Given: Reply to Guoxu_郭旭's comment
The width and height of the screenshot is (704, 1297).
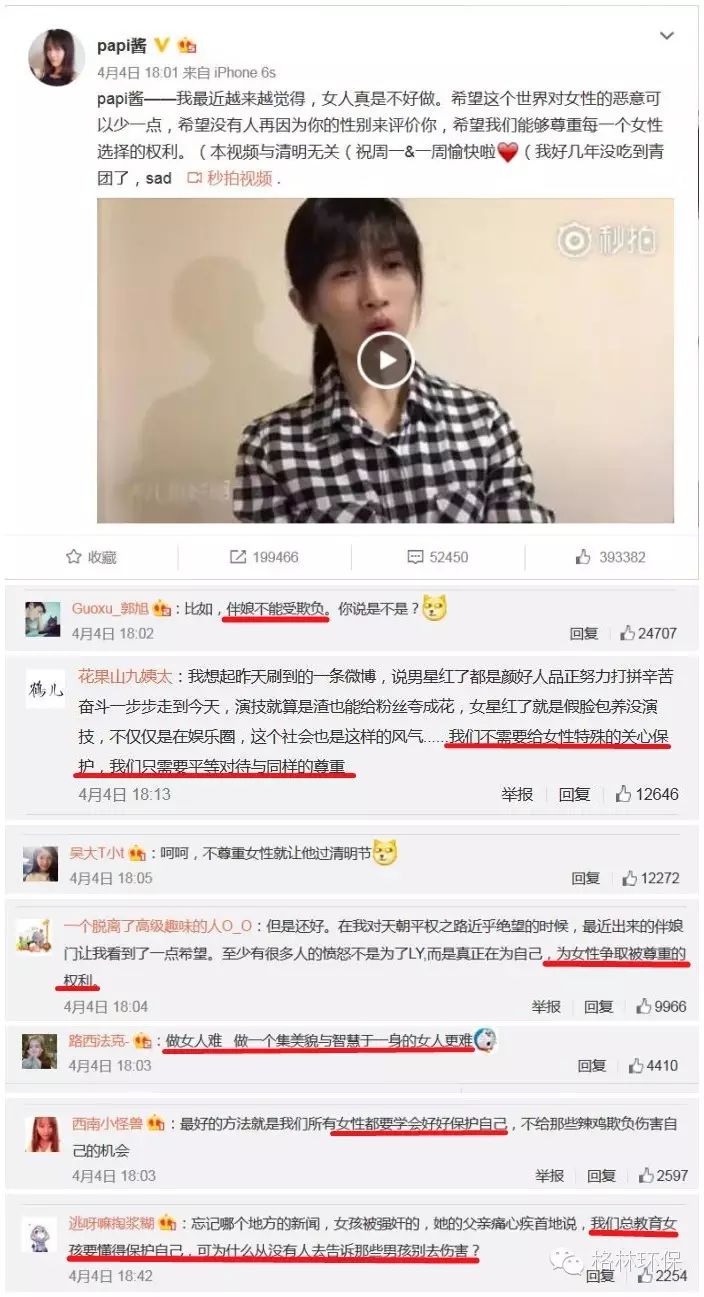Looking at the screenshot, I should tap(584, 633).
